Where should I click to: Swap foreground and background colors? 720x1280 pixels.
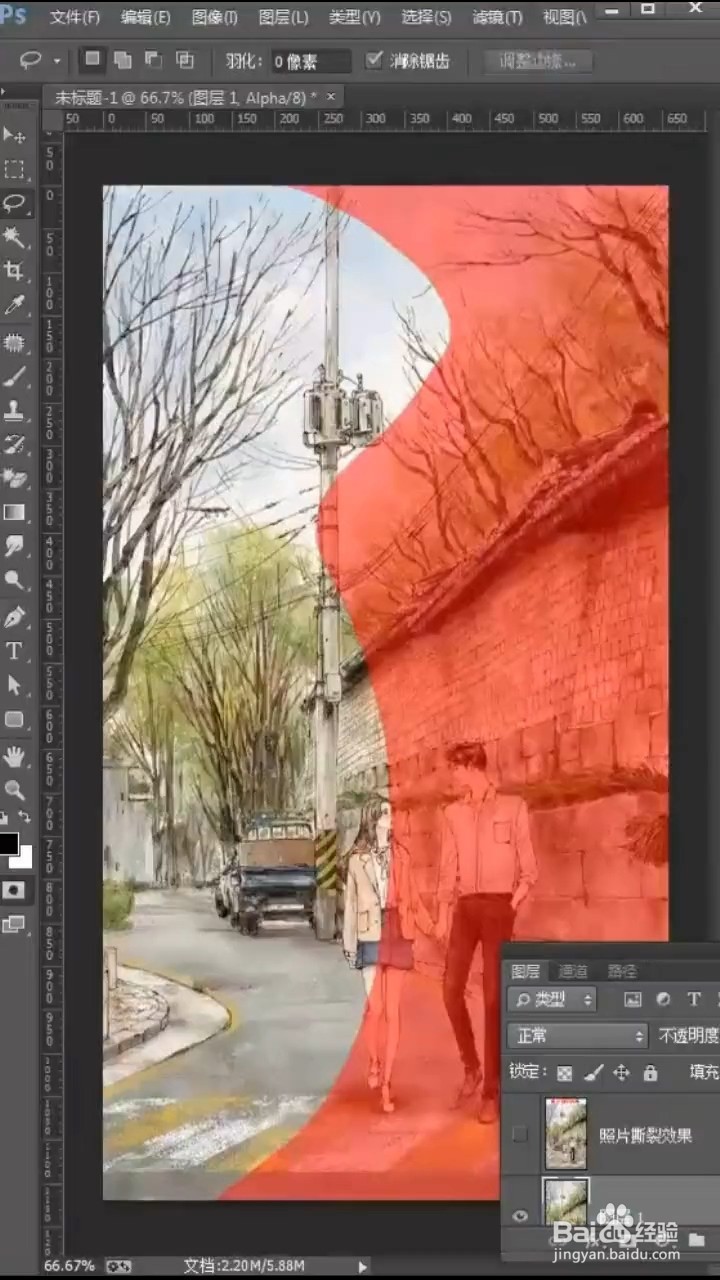[x=24, y=817]
